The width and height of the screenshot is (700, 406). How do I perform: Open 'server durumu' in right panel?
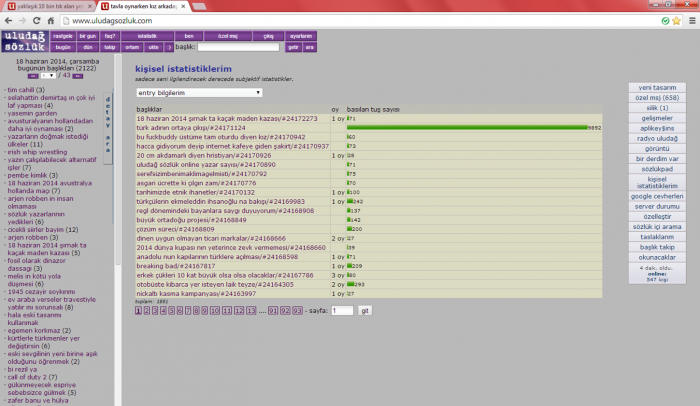point(657,206)
